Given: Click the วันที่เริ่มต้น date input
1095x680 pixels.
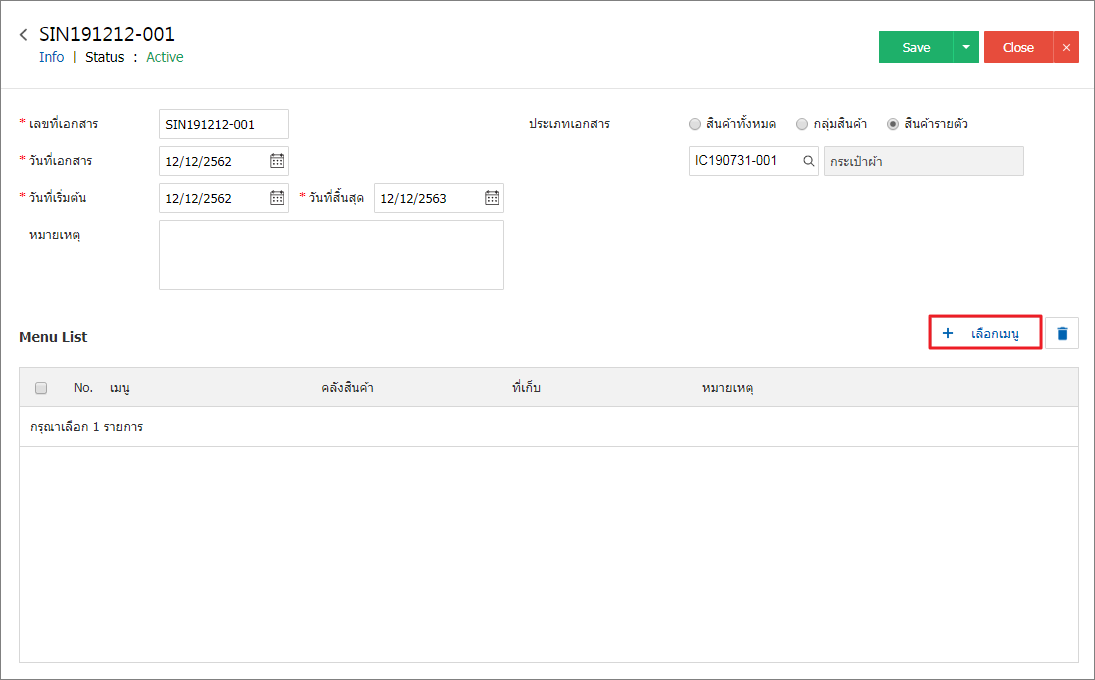Looking at the screenshot, I should tap(223, 198).
